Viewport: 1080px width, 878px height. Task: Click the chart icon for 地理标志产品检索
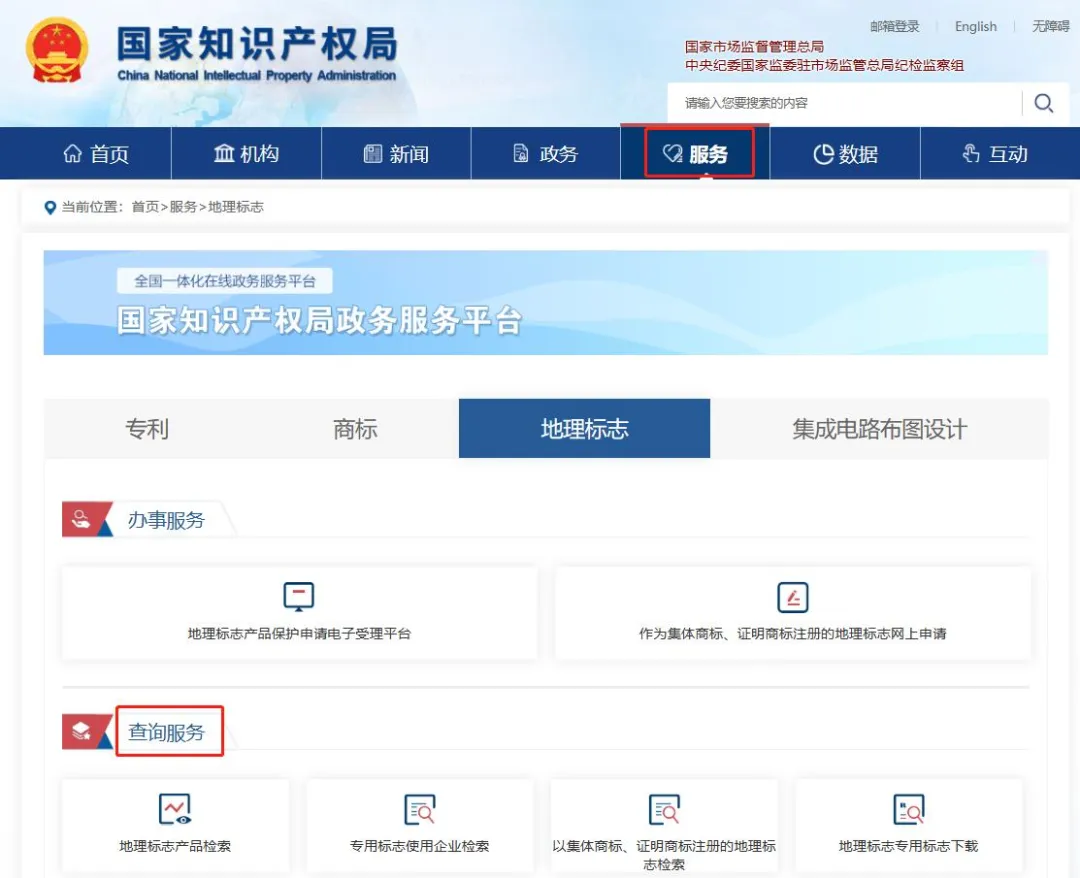click(175, 809)
